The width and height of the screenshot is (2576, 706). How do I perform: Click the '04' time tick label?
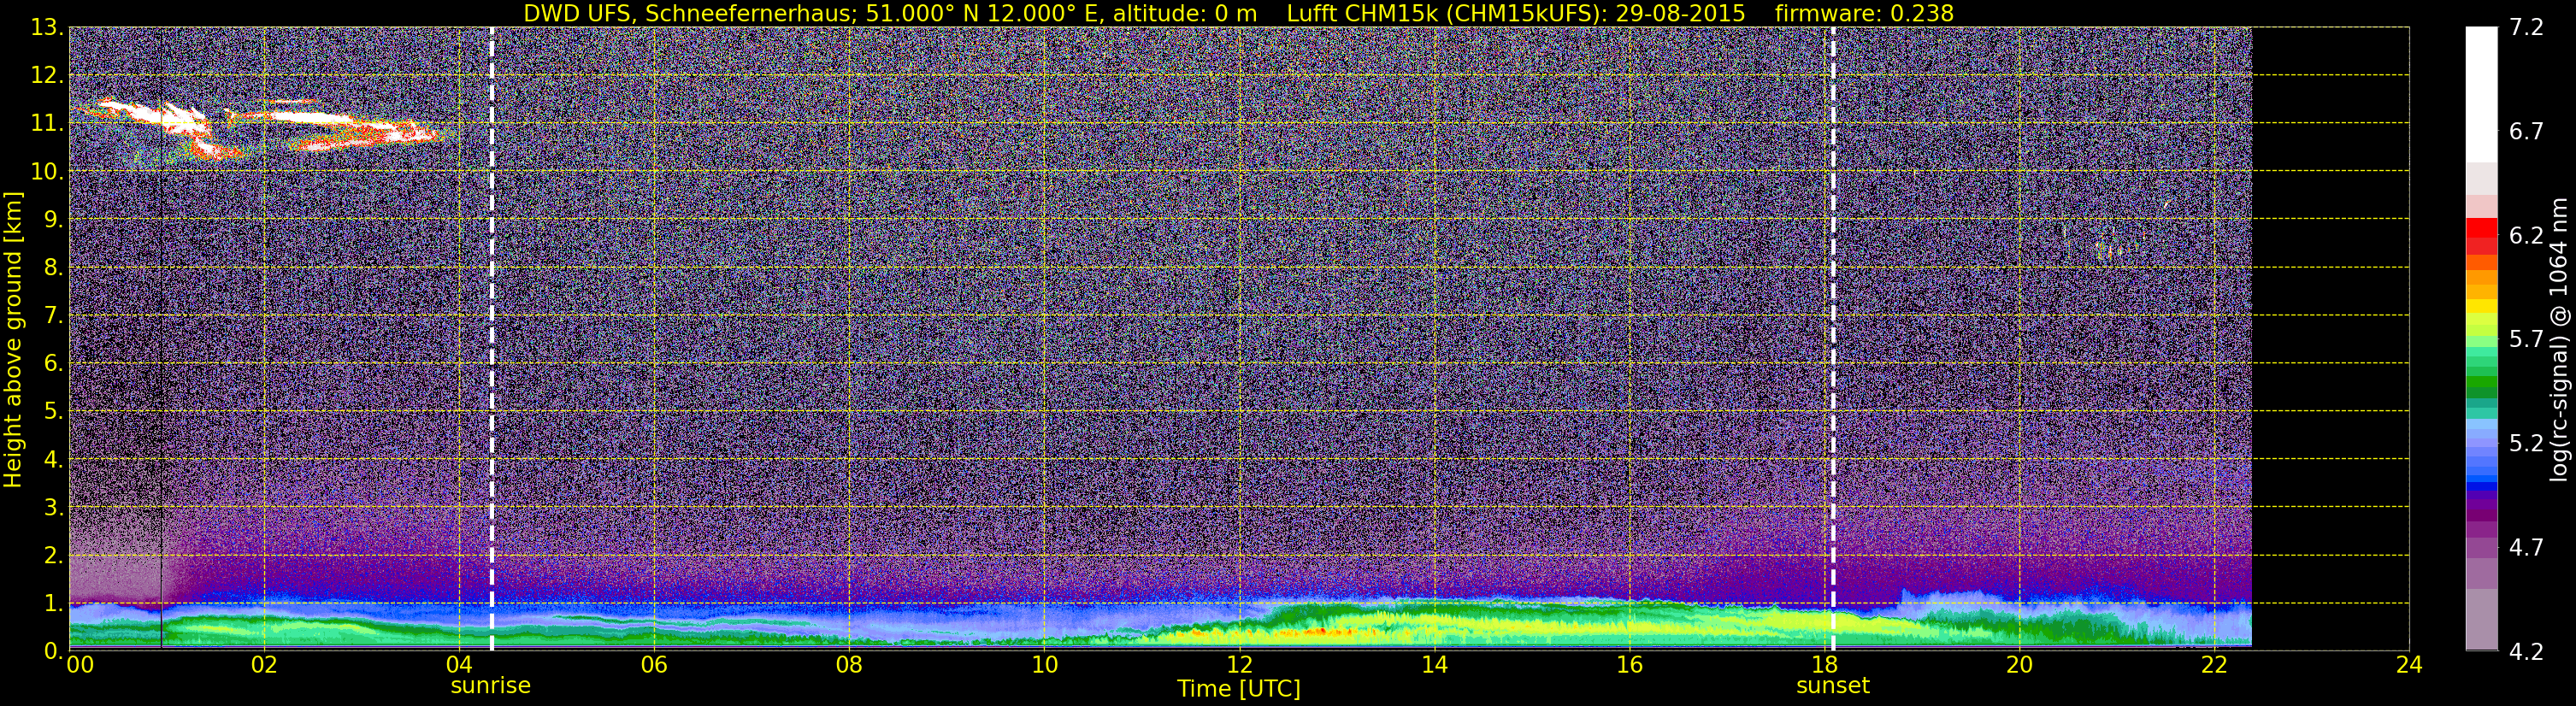point(458,665)
